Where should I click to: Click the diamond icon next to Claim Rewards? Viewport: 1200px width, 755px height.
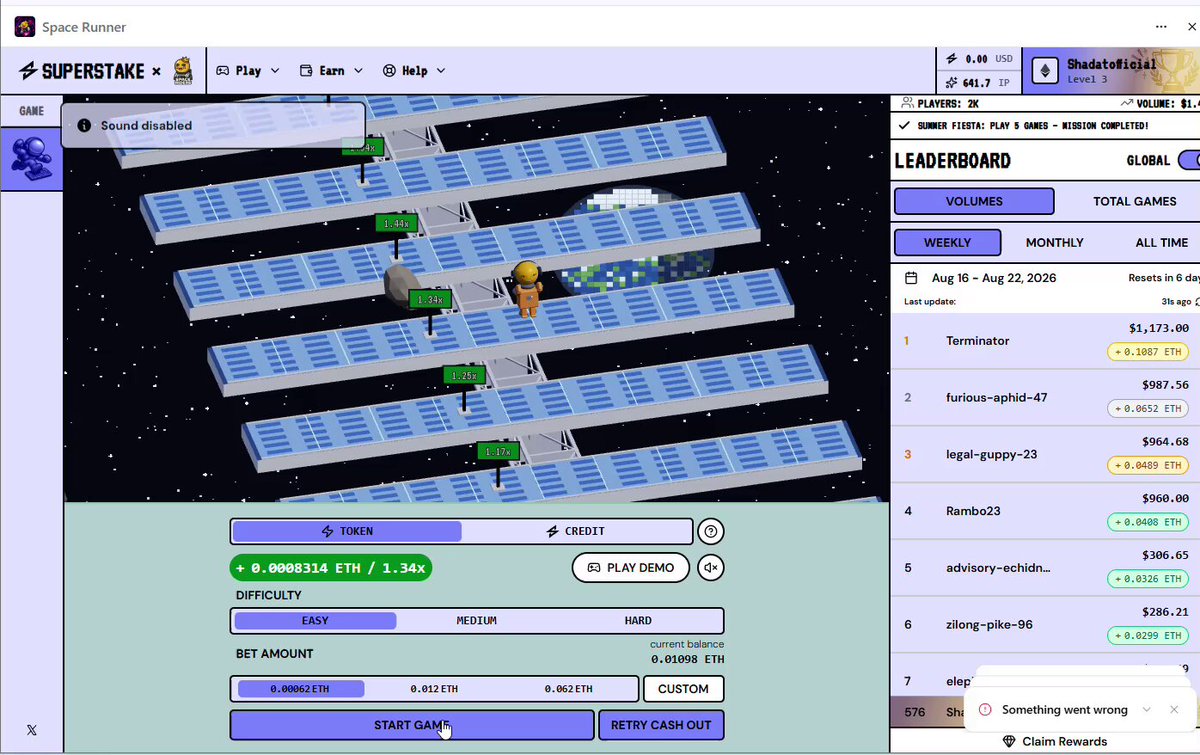coord(1009,741)
